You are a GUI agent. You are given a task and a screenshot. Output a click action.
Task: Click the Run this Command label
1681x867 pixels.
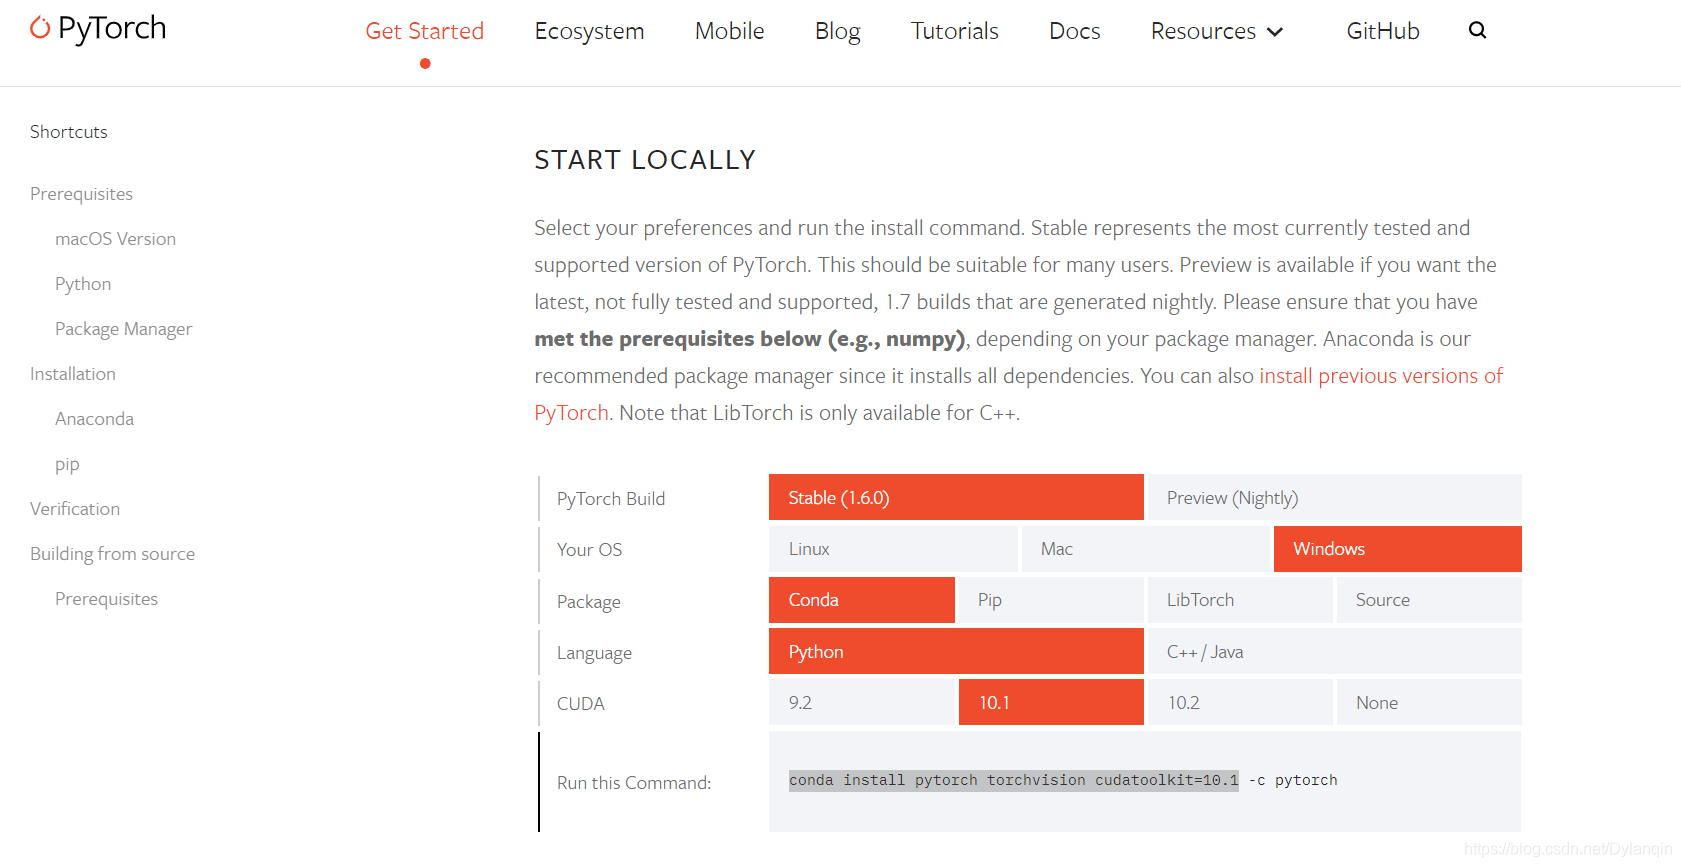tap(634, 783)
